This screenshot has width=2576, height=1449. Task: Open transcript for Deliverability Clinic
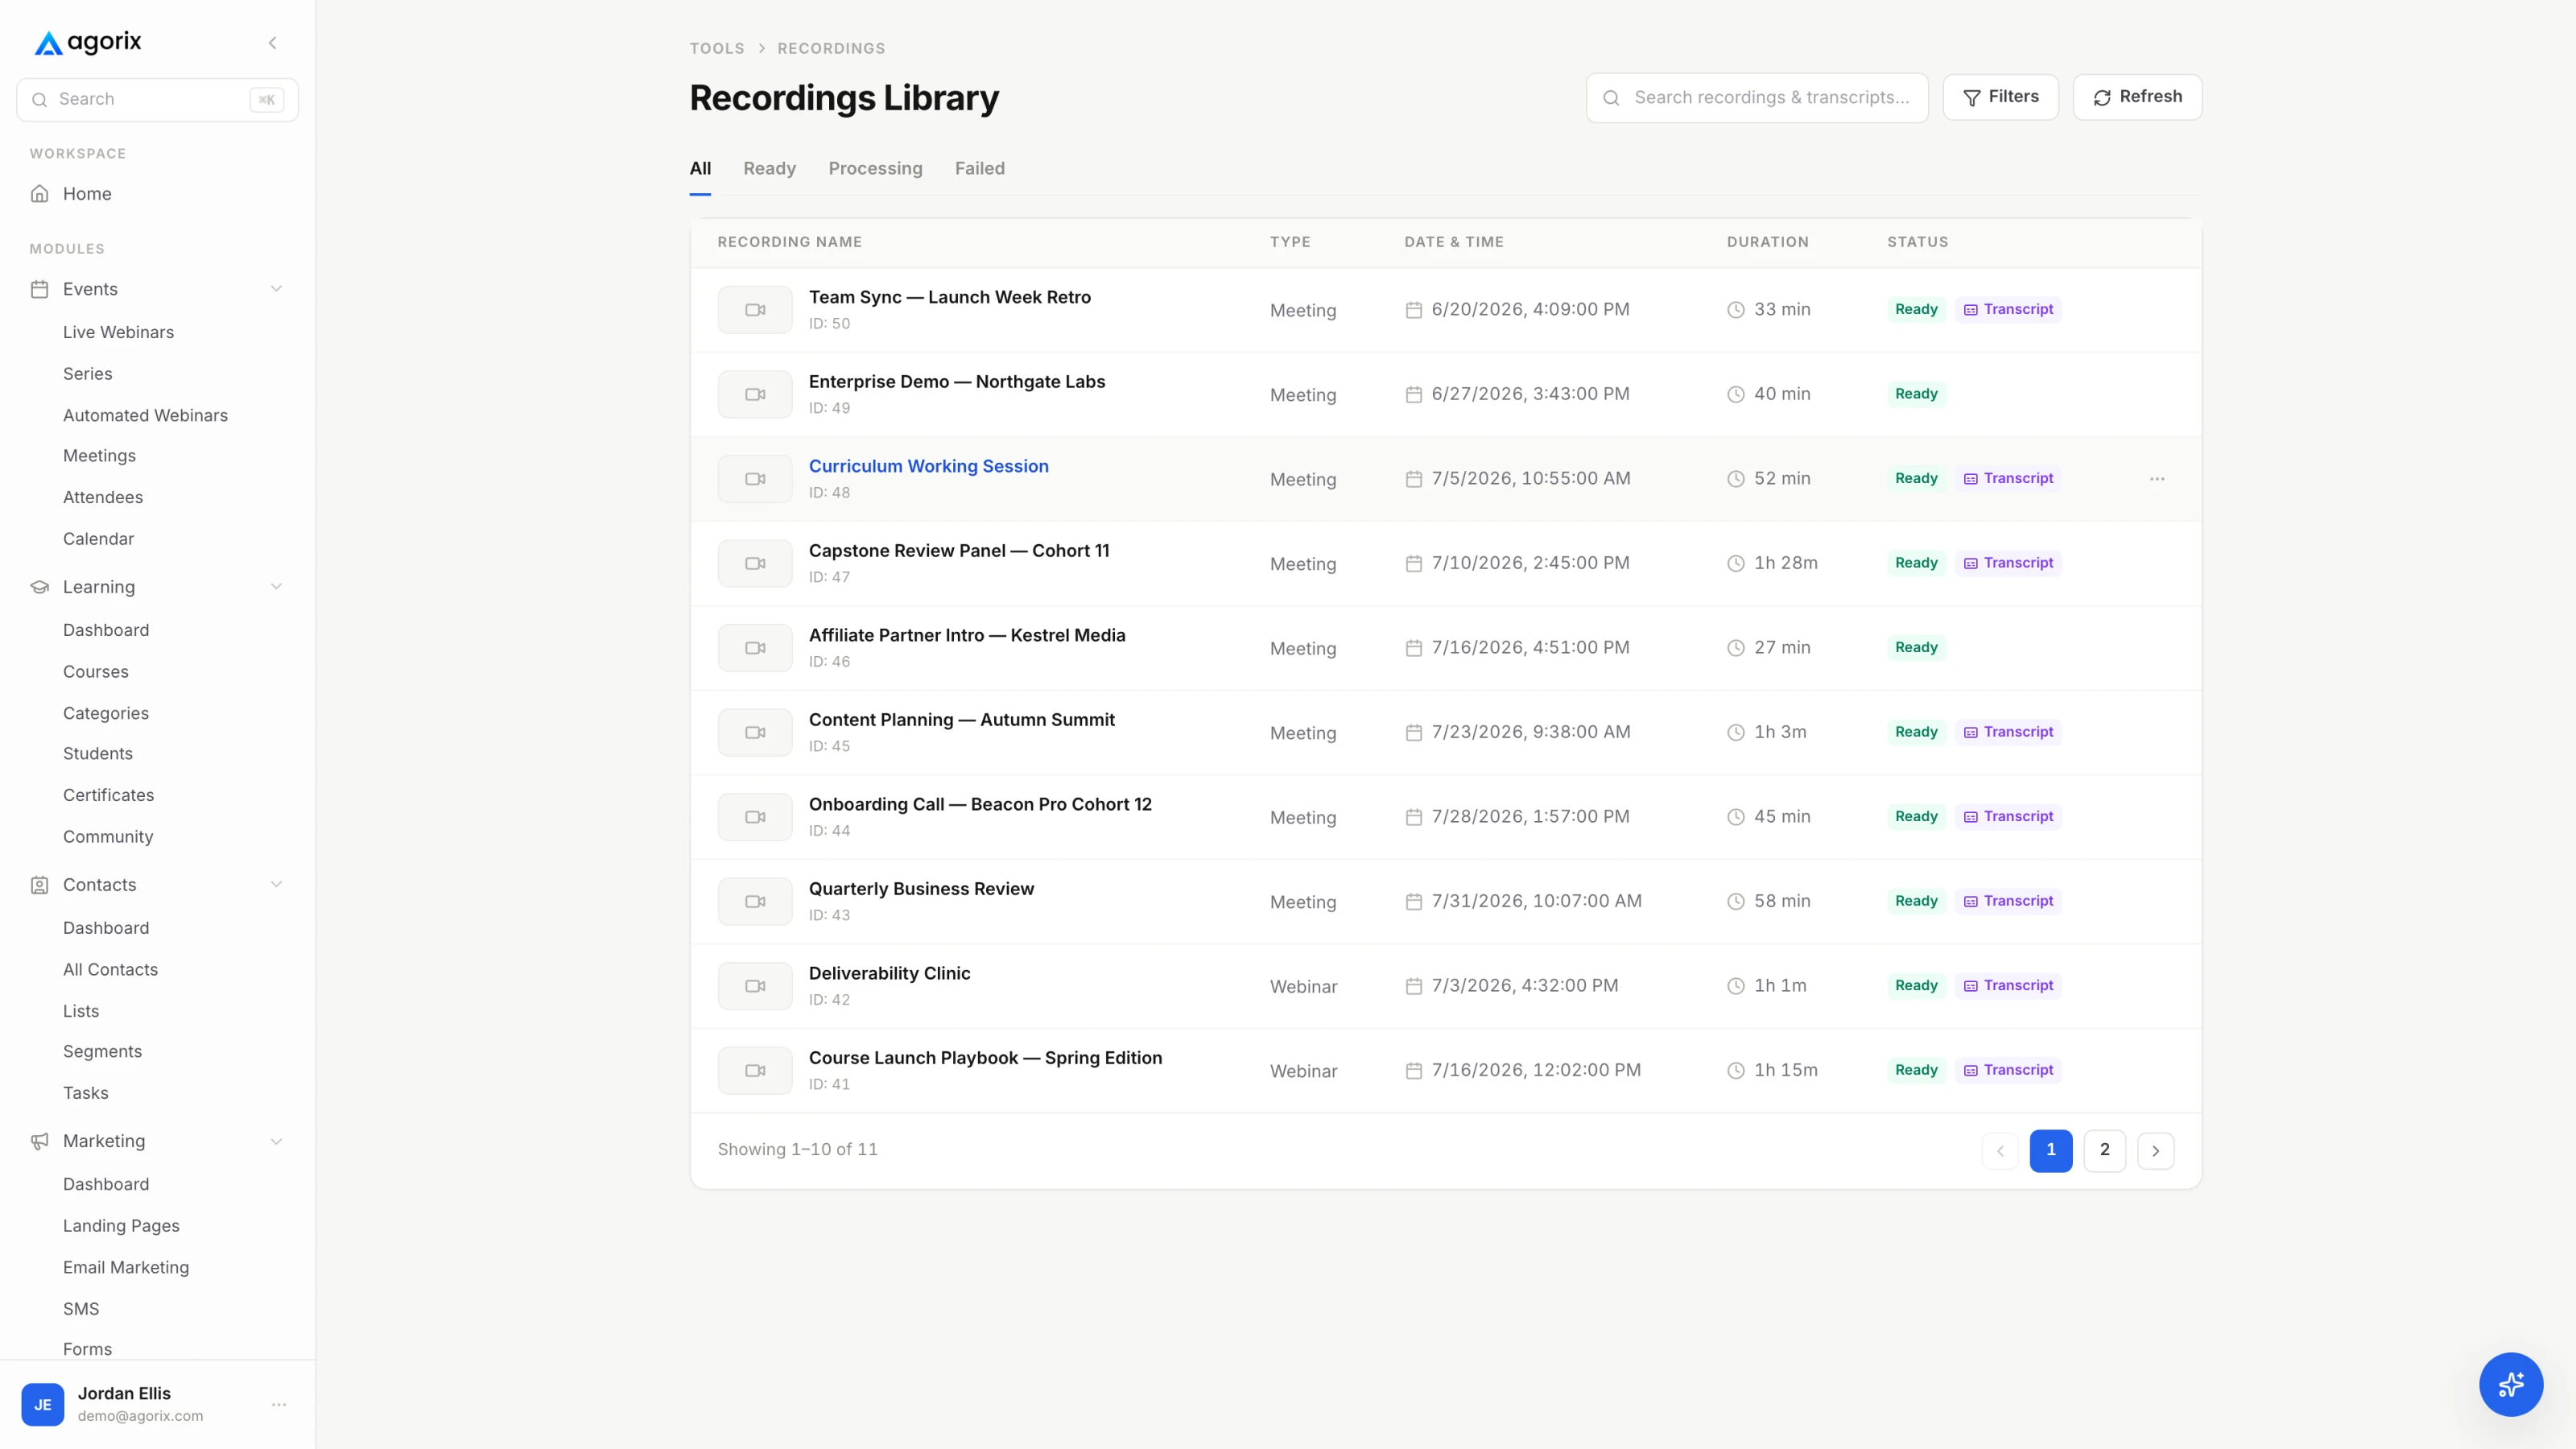2008,985
